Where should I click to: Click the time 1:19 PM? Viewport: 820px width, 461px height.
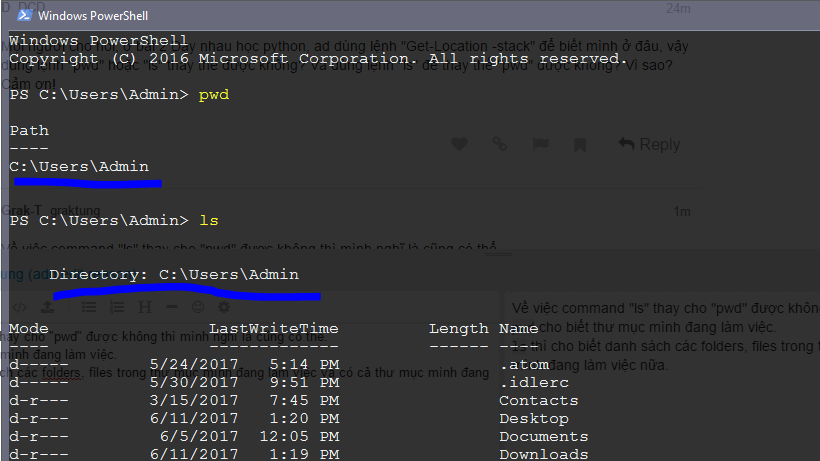pyautogui.click(x=304, y=454)
